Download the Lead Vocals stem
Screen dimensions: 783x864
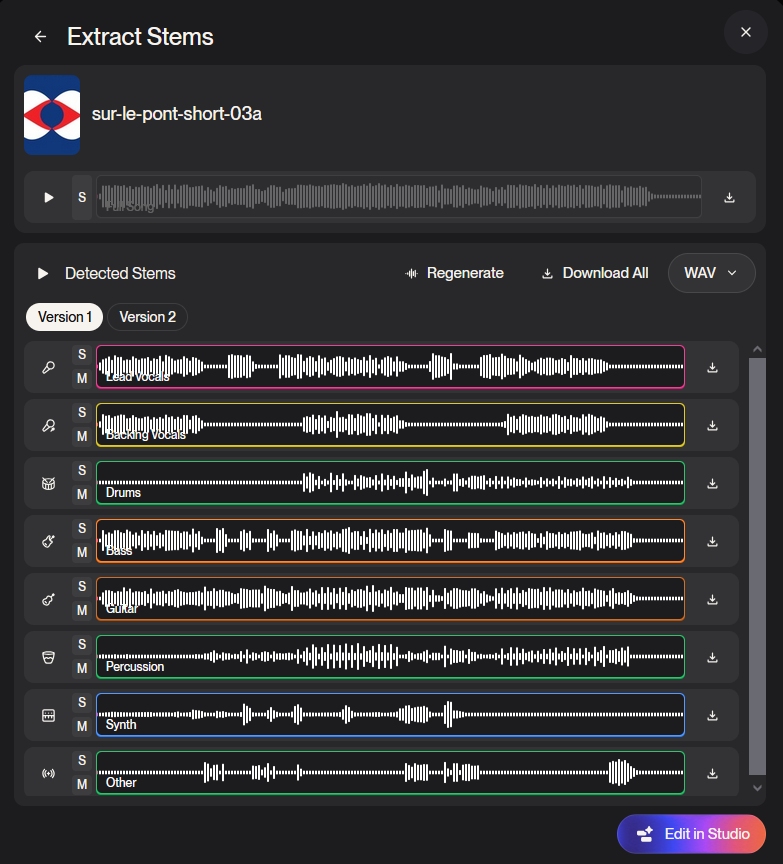coord(712,367)
